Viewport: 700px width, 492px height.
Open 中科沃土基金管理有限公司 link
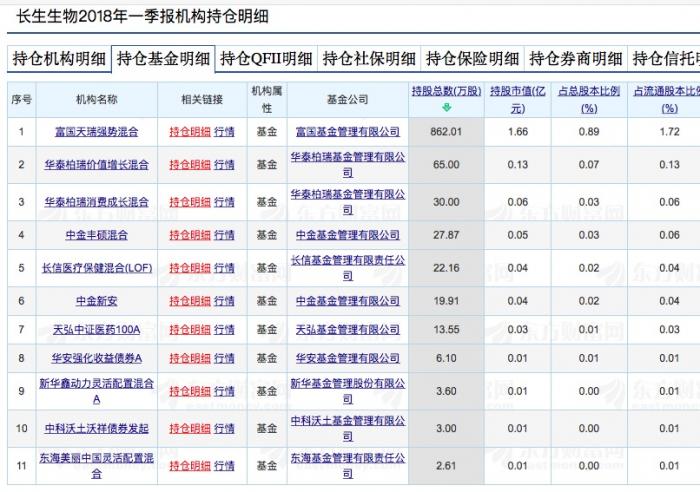pyautogui.click(x=348, y=429)
